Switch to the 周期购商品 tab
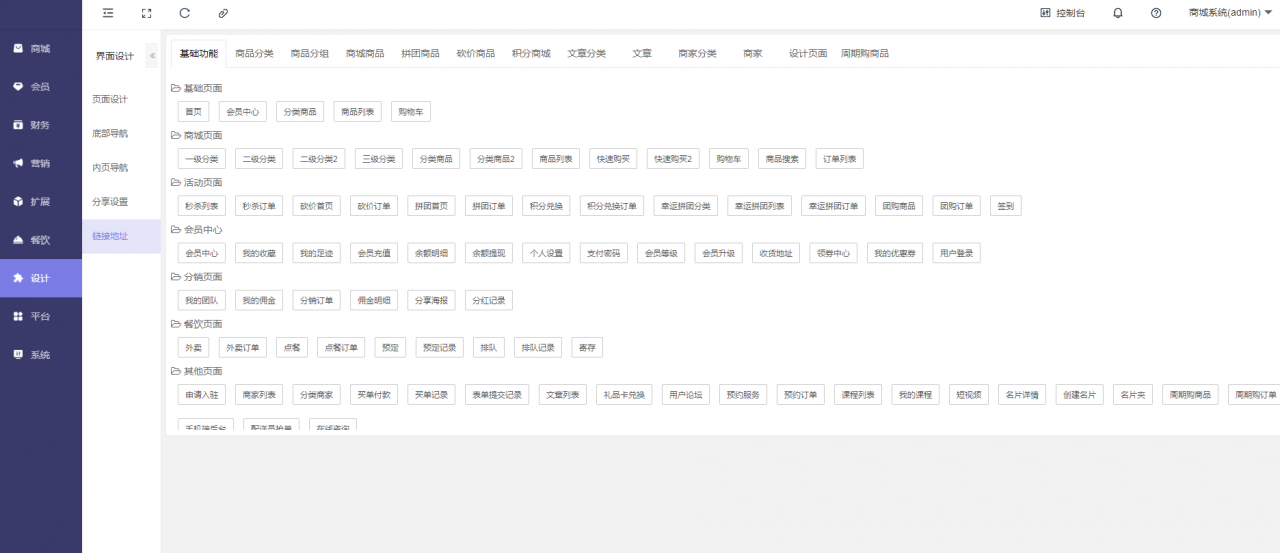 click(x=865, y=53)
